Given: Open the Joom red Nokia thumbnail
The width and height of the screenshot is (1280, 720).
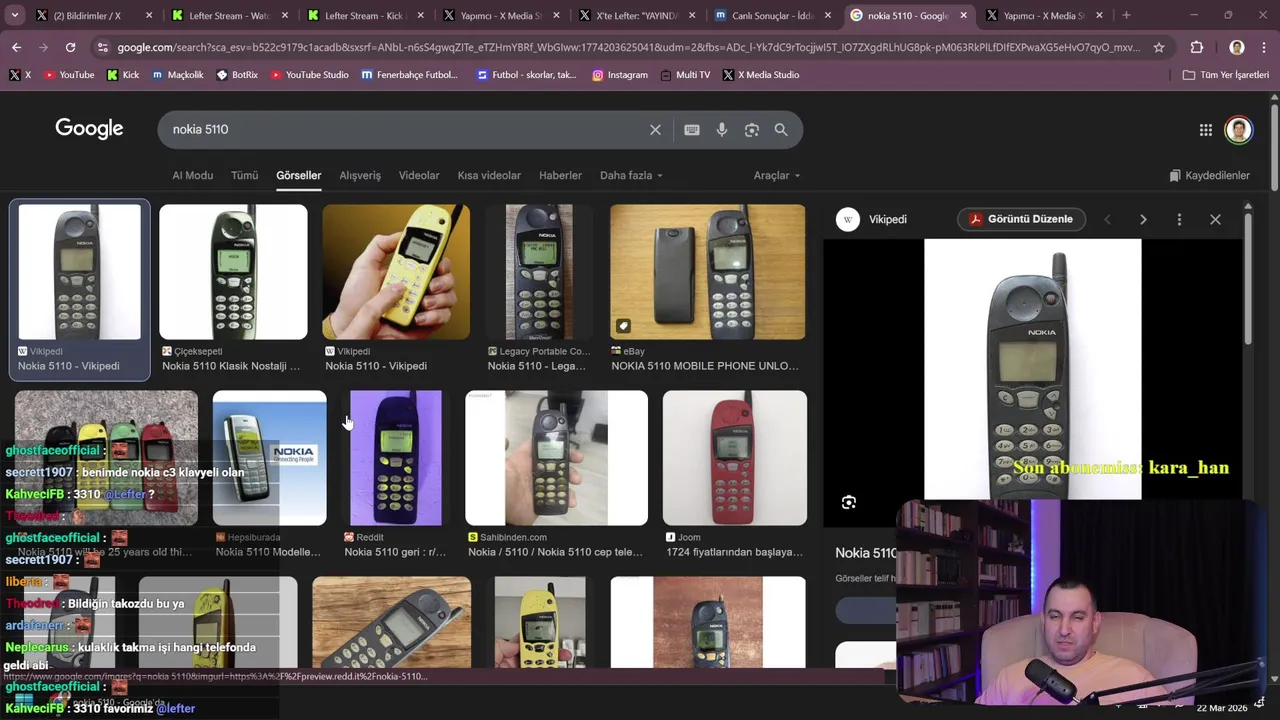Looking at the screenshot, I should 735,458.
